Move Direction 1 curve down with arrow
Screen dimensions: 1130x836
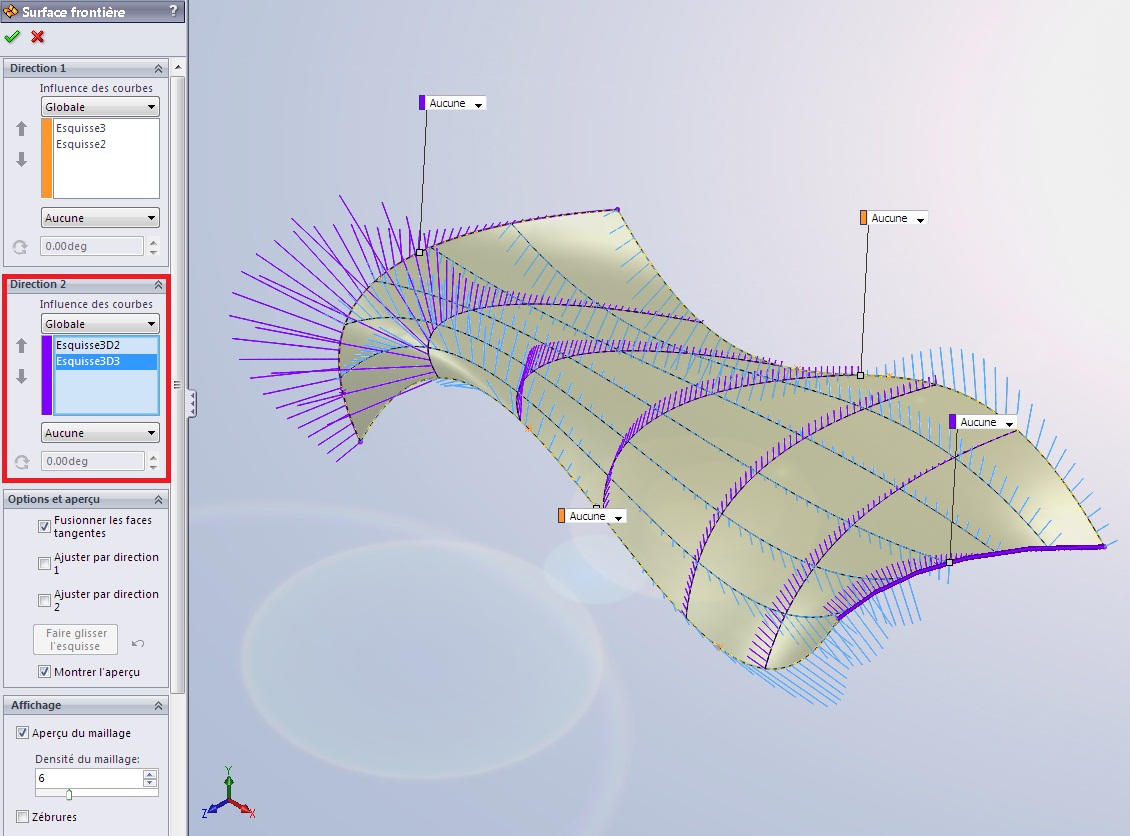tap(21, 160)
